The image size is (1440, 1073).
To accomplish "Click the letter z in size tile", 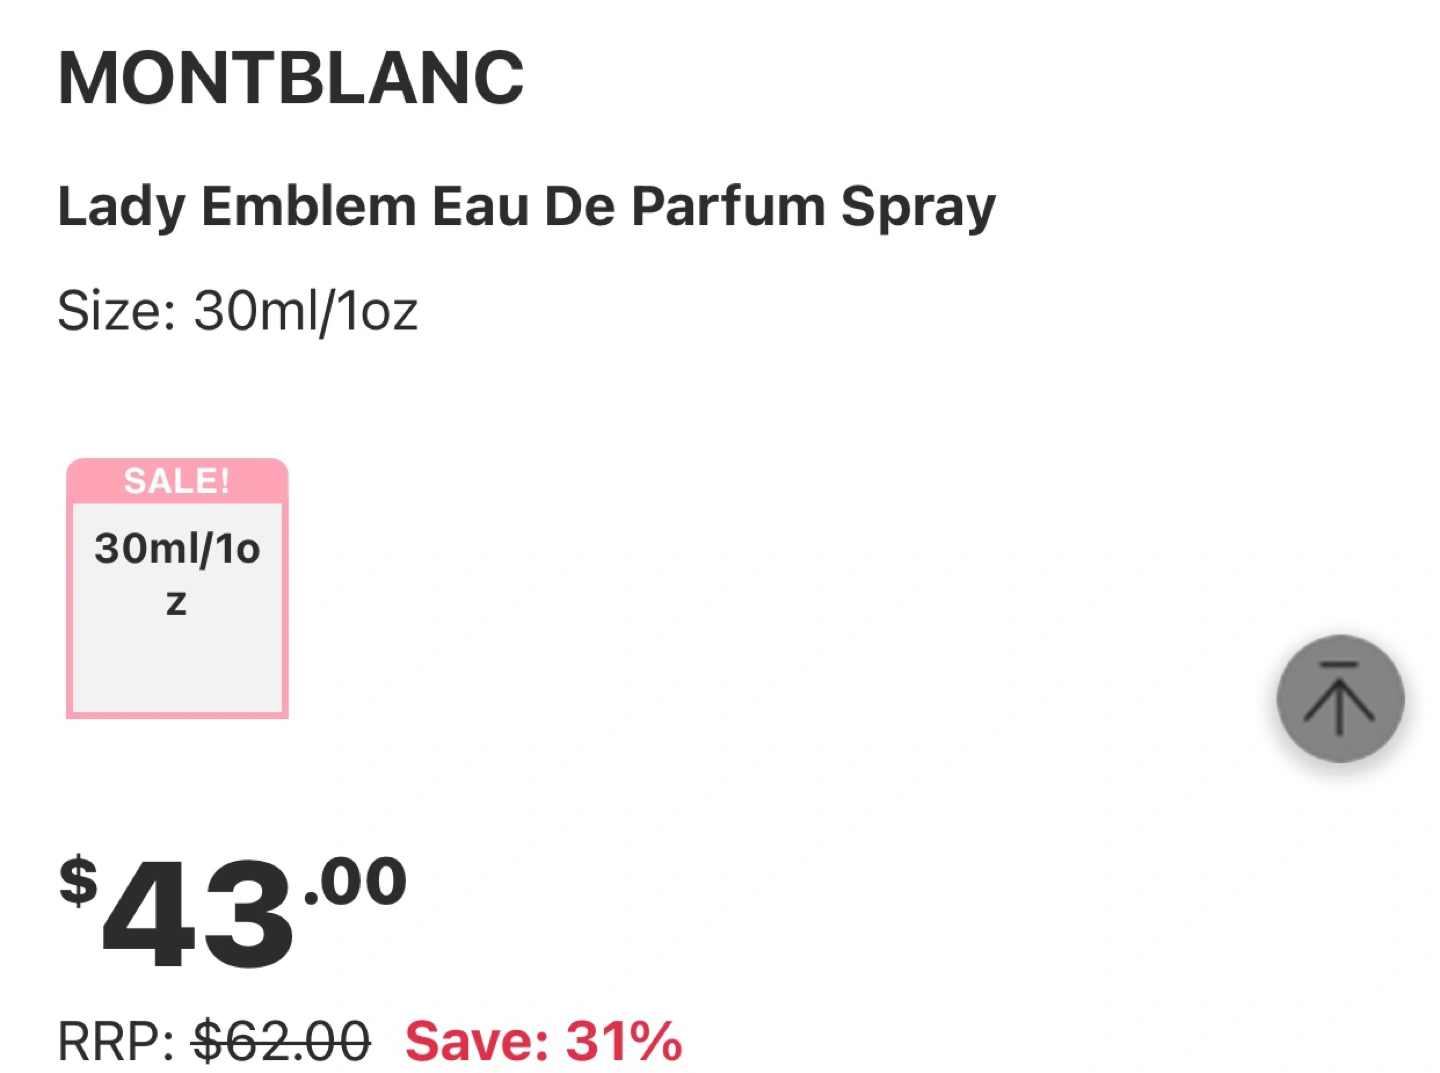I will coord(177,603).
